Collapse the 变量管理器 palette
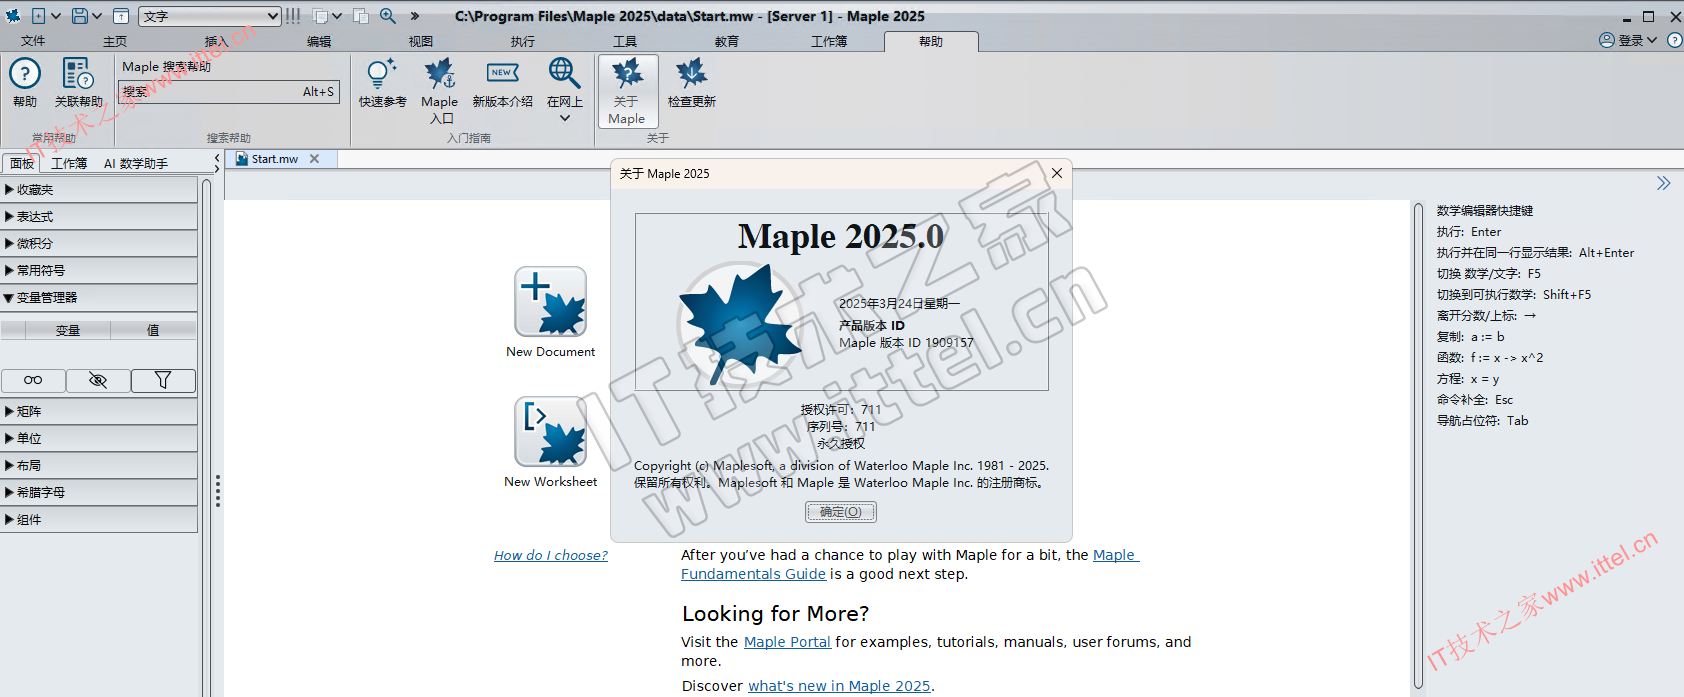The image size is (1684, 697). 99,298
